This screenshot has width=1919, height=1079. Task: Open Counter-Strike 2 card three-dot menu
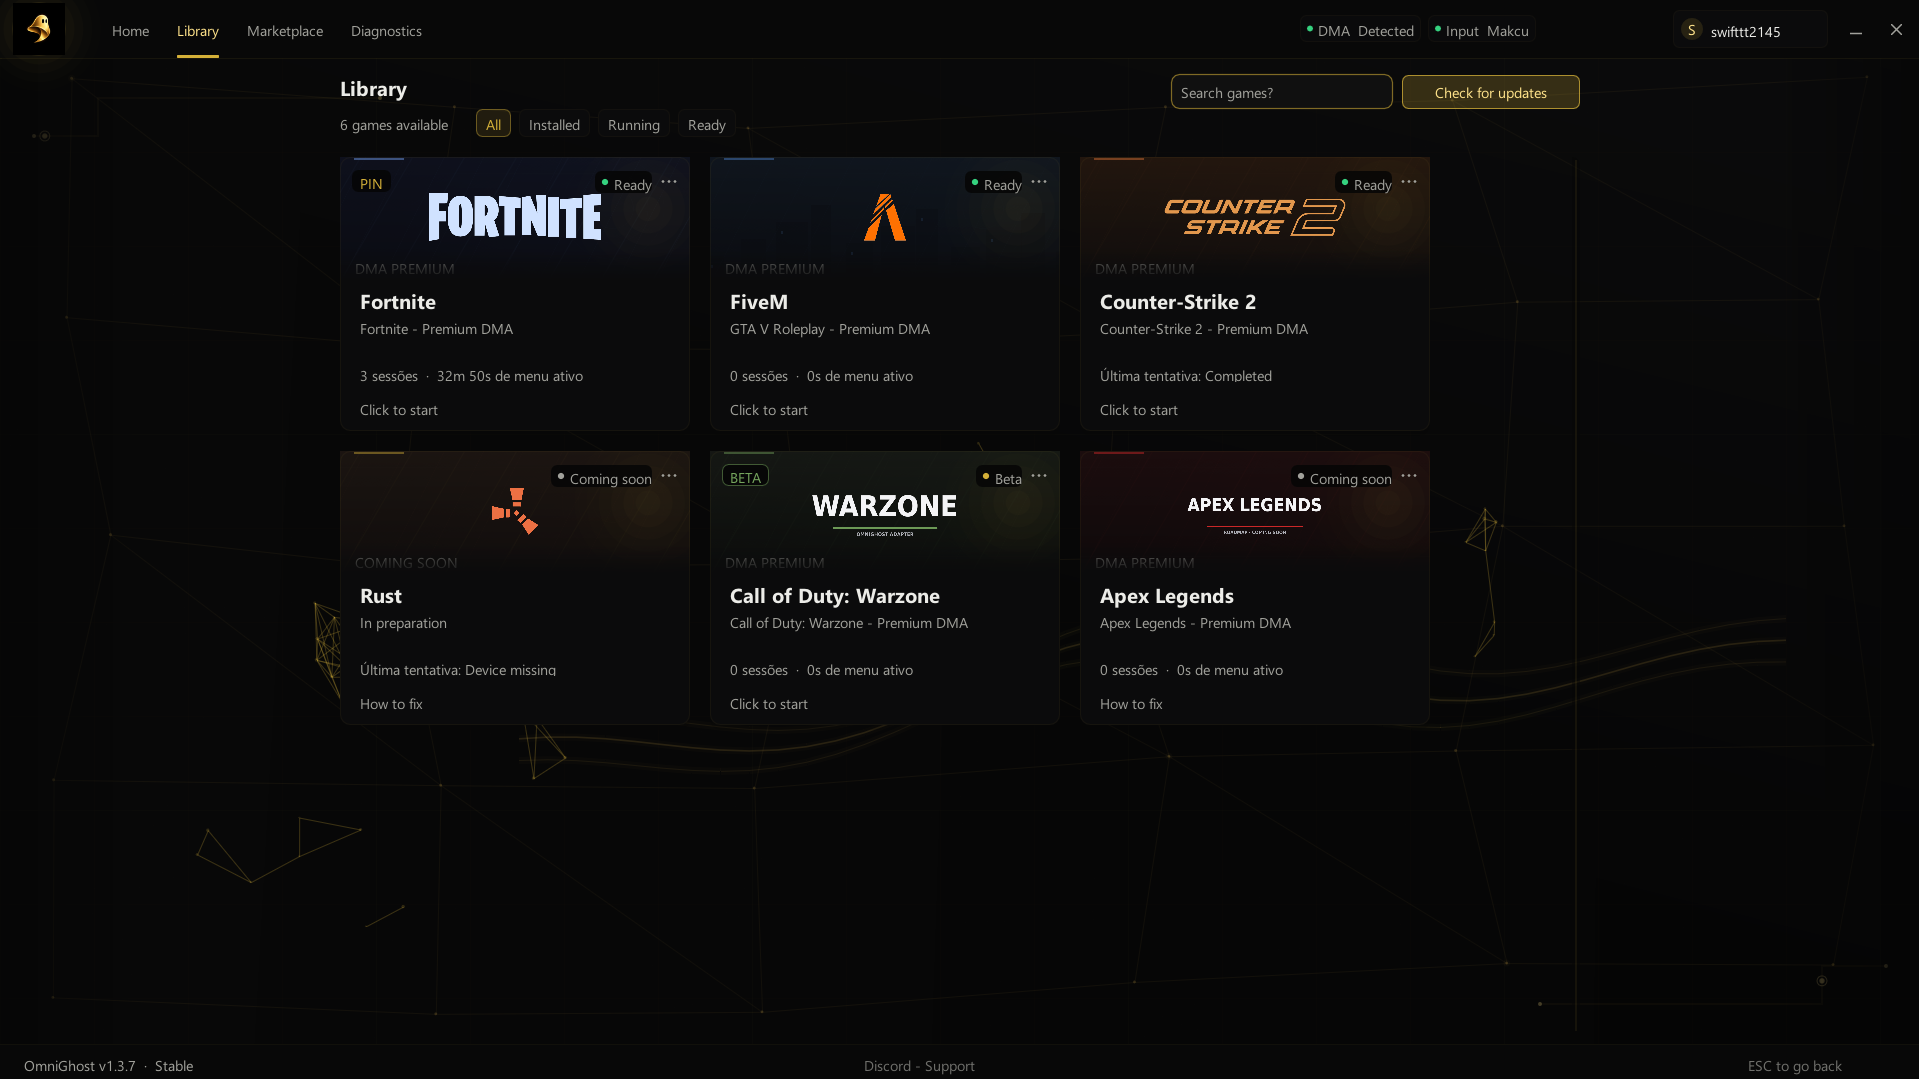coord(1409,182)
